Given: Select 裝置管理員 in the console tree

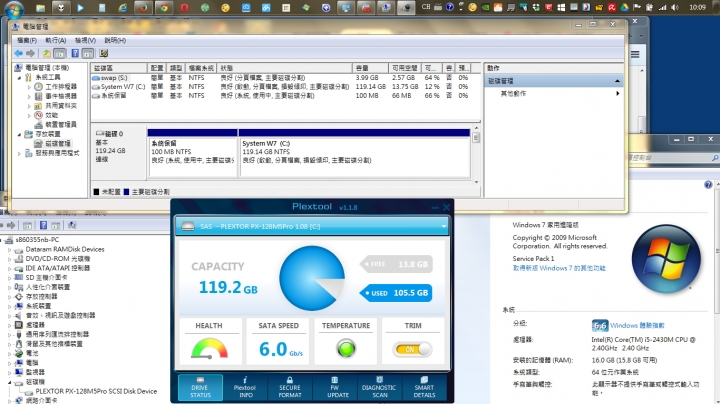Looking at the screenshot, I should 61,124.
